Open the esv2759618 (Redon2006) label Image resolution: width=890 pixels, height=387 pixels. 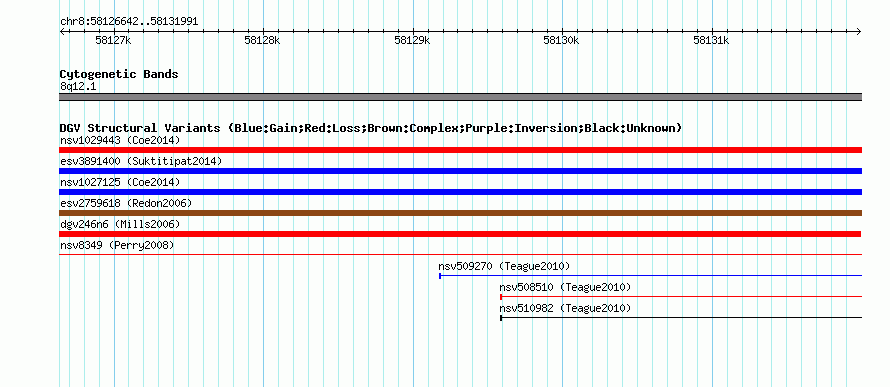[126, 203]
